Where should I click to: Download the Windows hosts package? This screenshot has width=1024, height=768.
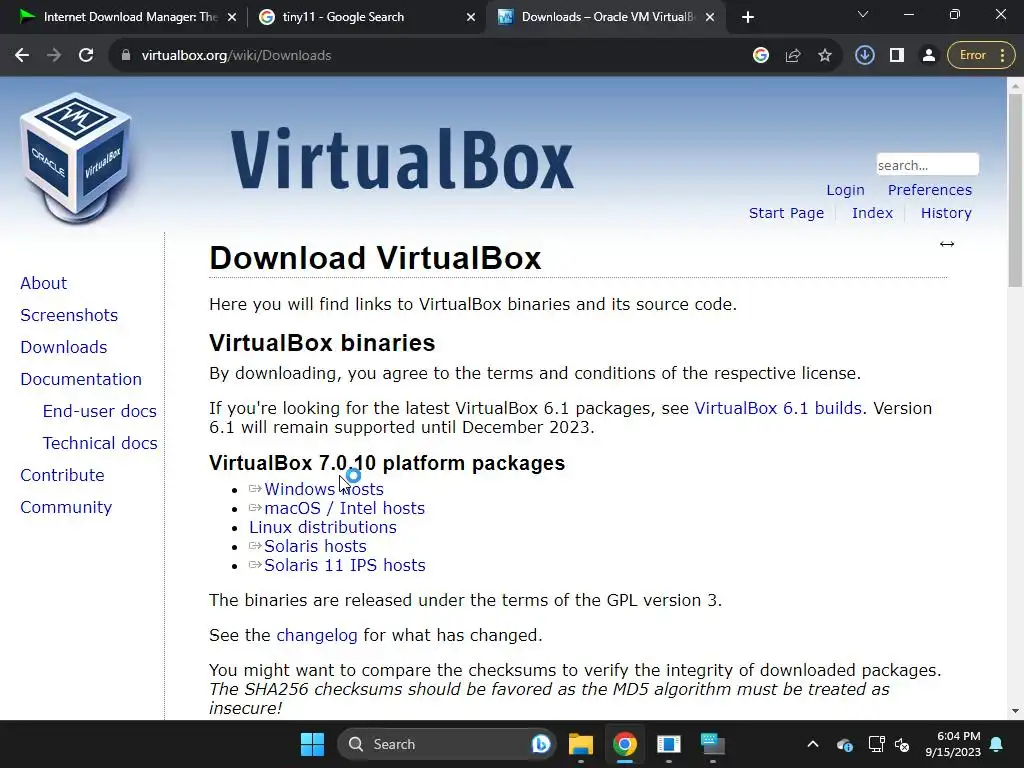point(323,489)
